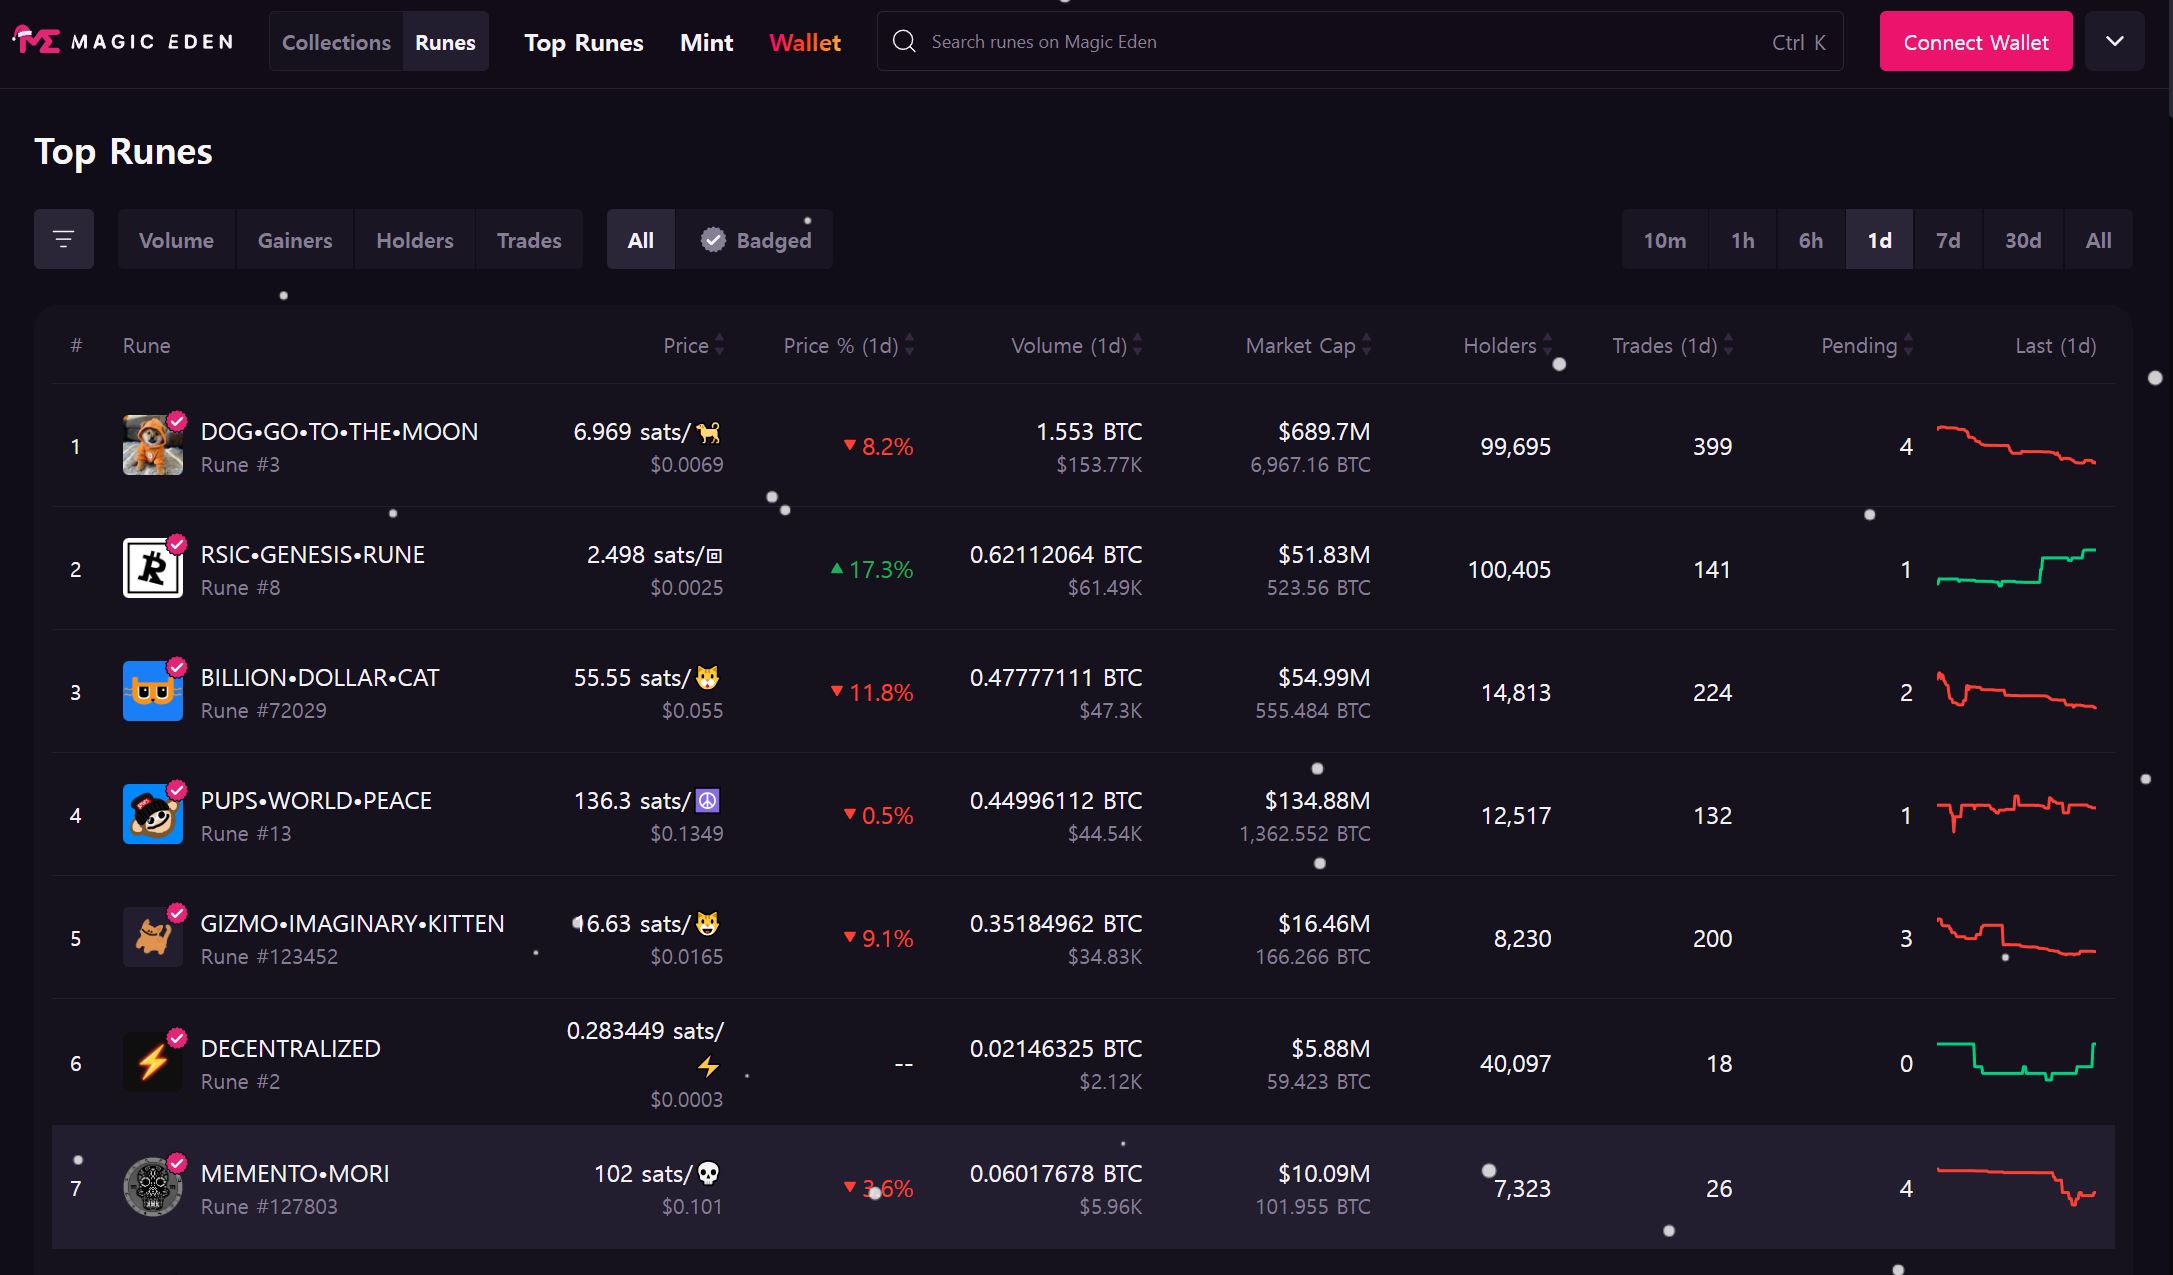
Task: Click MEMENTO•MORI skull avatar icon
Action: click(152, 1187)
